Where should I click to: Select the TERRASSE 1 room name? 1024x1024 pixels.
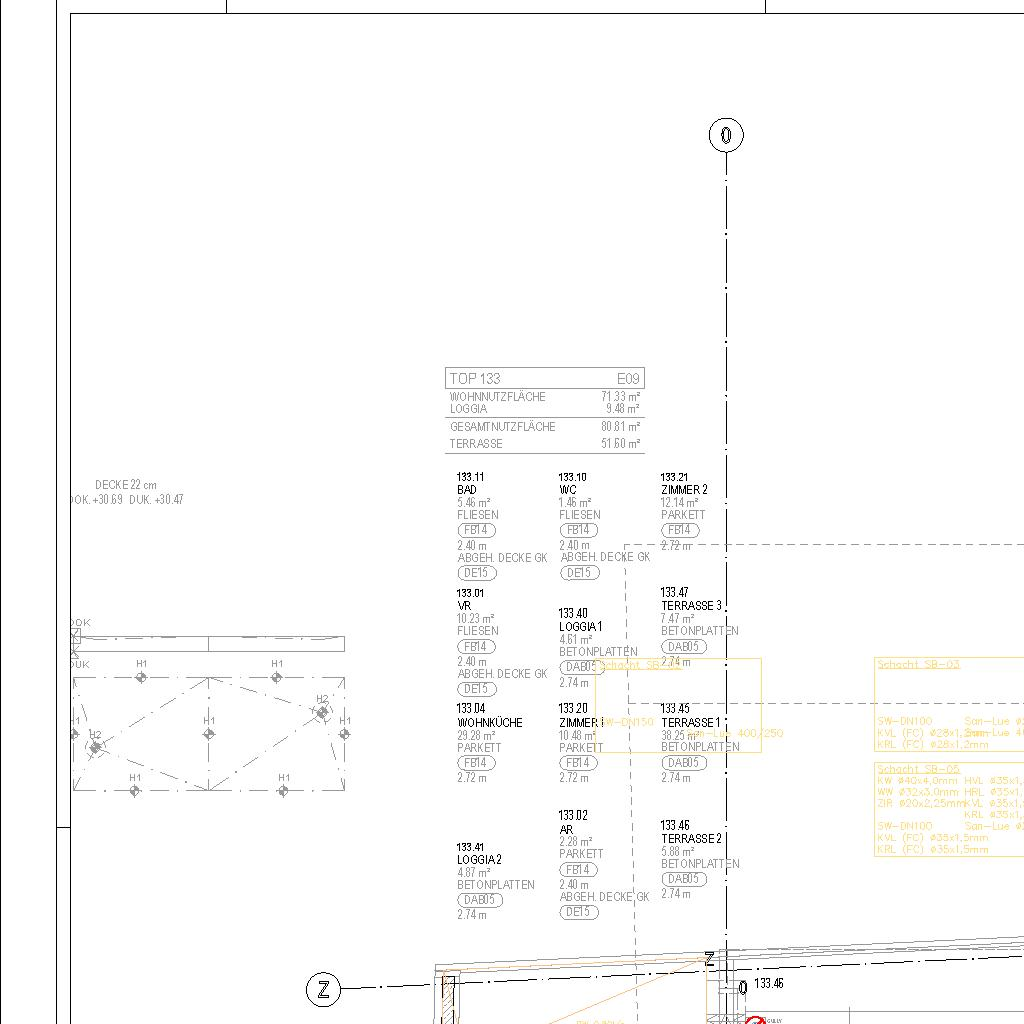tap(691, 722)
